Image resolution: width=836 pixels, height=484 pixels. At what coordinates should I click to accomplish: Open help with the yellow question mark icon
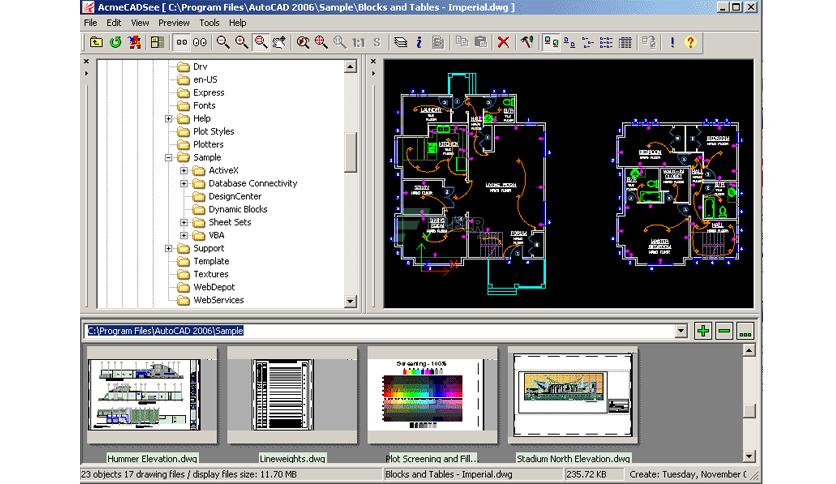point(690,42)
